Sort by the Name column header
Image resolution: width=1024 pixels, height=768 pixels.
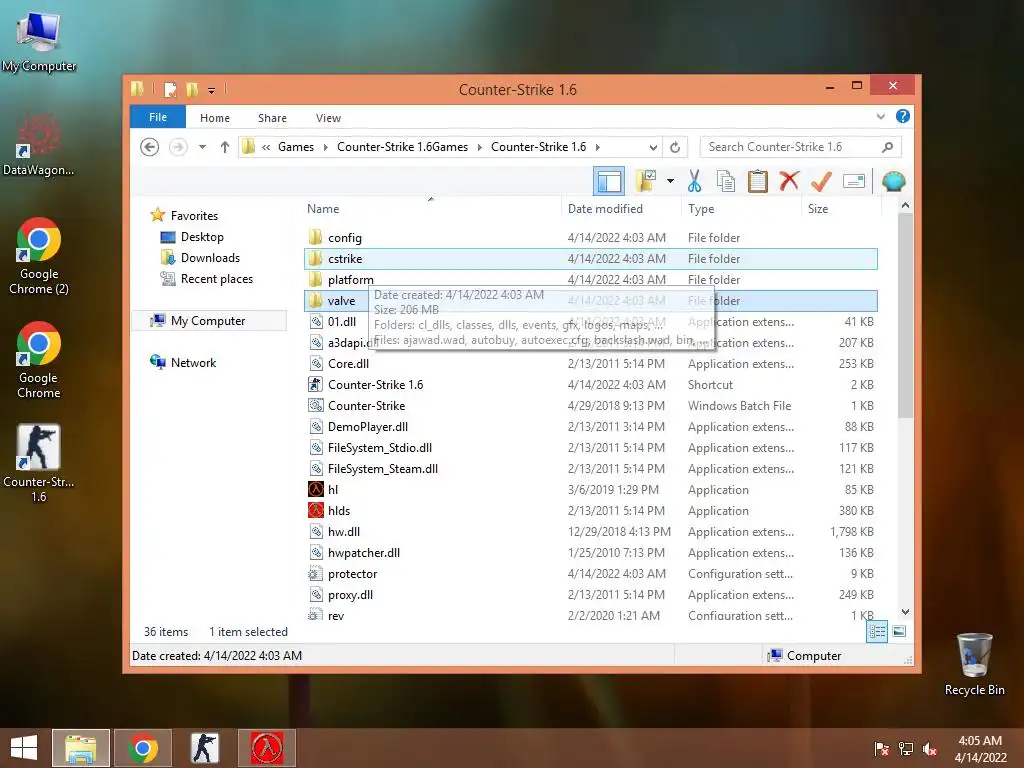[323, 209]
